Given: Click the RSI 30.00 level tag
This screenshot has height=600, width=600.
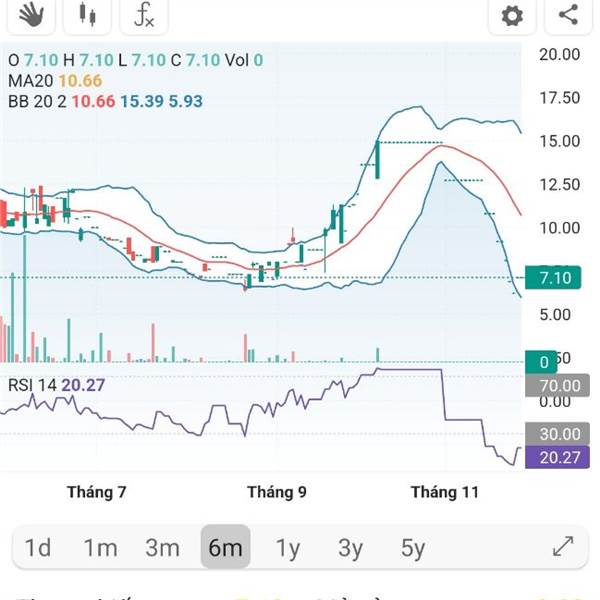Looking at the screenshot, I should click(557, 434).
